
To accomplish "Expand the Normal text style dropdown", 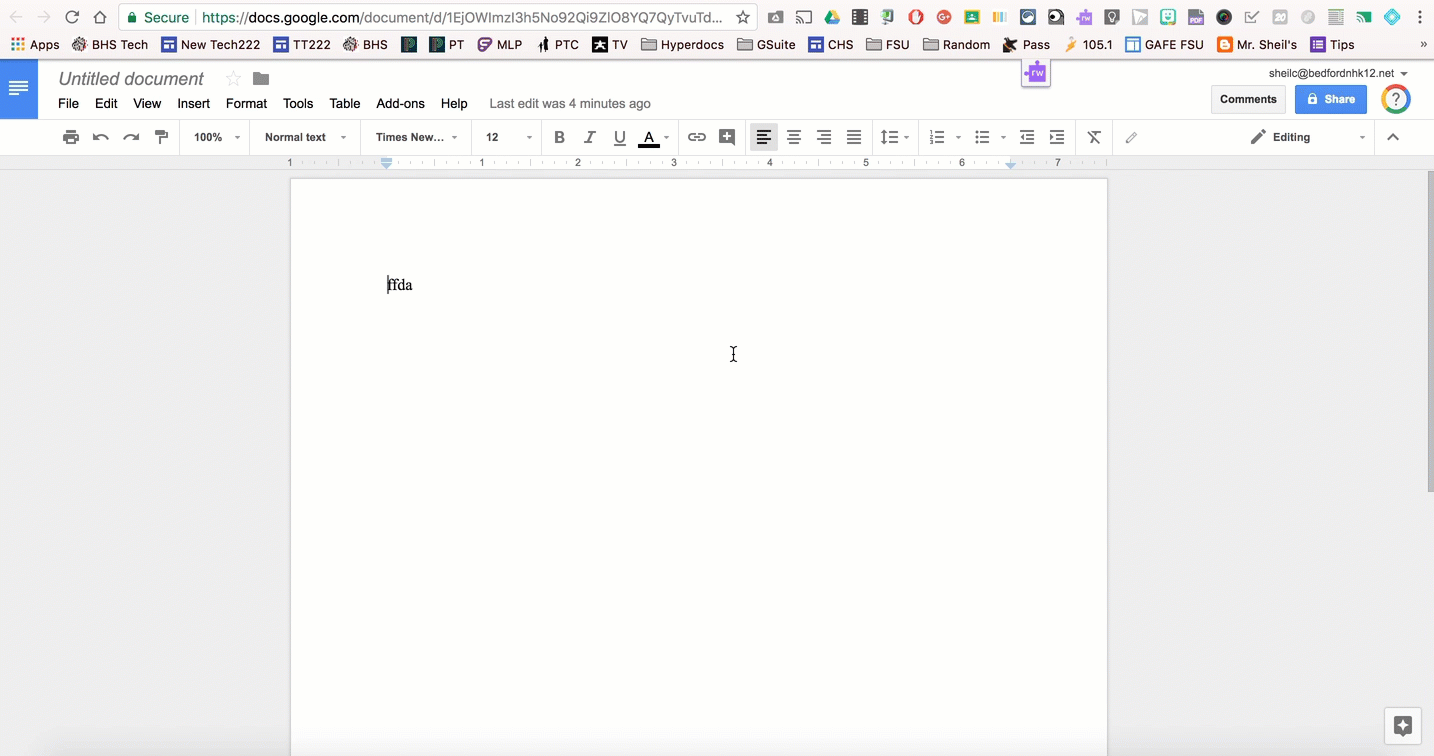I will coord(305,137).
